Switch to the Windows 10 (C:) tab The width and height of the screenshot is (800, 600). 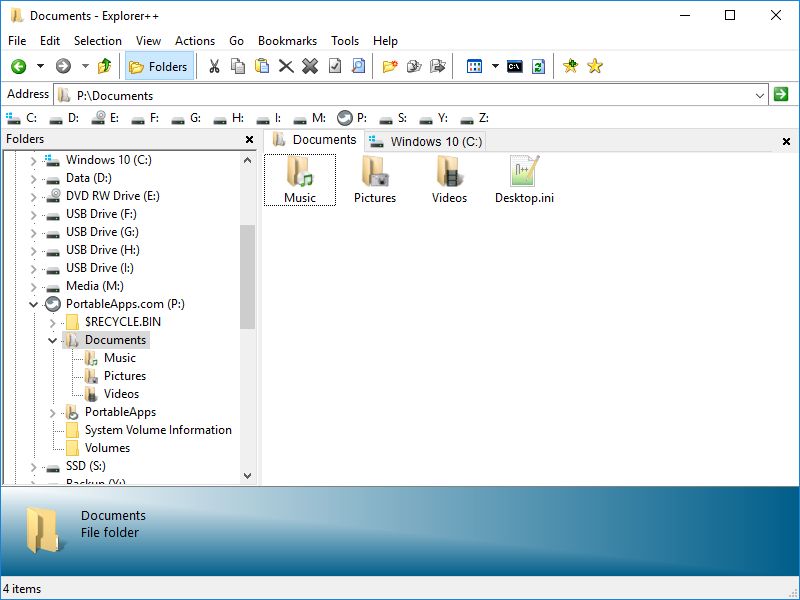(423, 140)
